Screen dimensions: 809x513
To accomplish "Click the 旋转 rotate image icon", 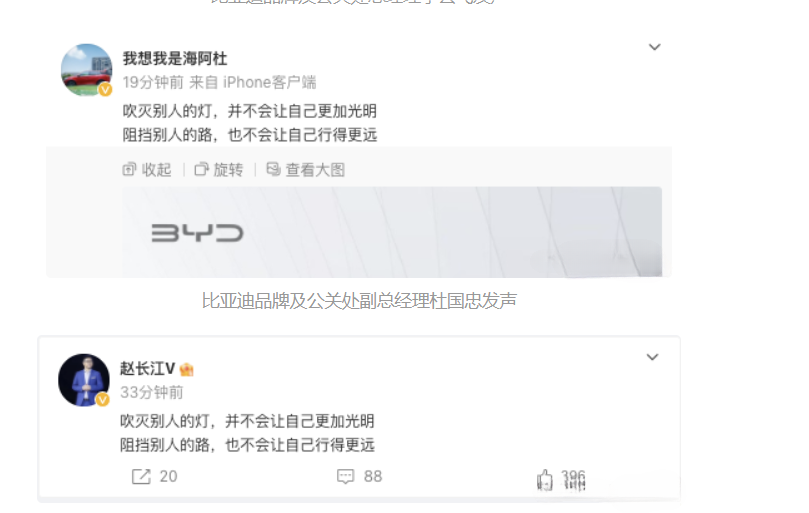I will click(x=201, y=169).
